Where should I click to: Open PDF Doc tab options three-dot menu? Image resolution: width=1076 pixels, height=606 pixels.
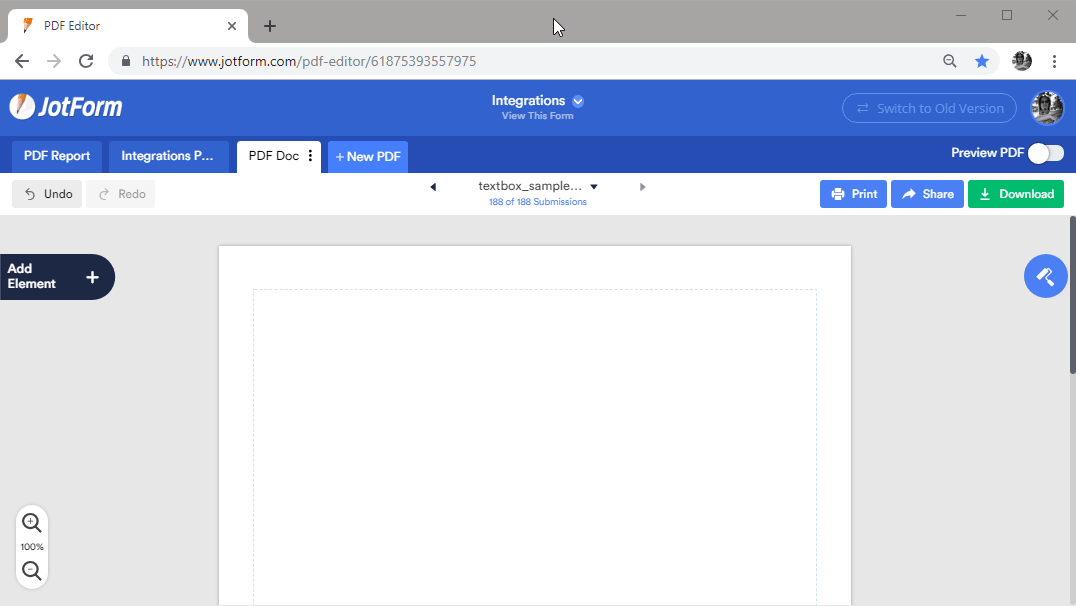[x=310, y=156]
